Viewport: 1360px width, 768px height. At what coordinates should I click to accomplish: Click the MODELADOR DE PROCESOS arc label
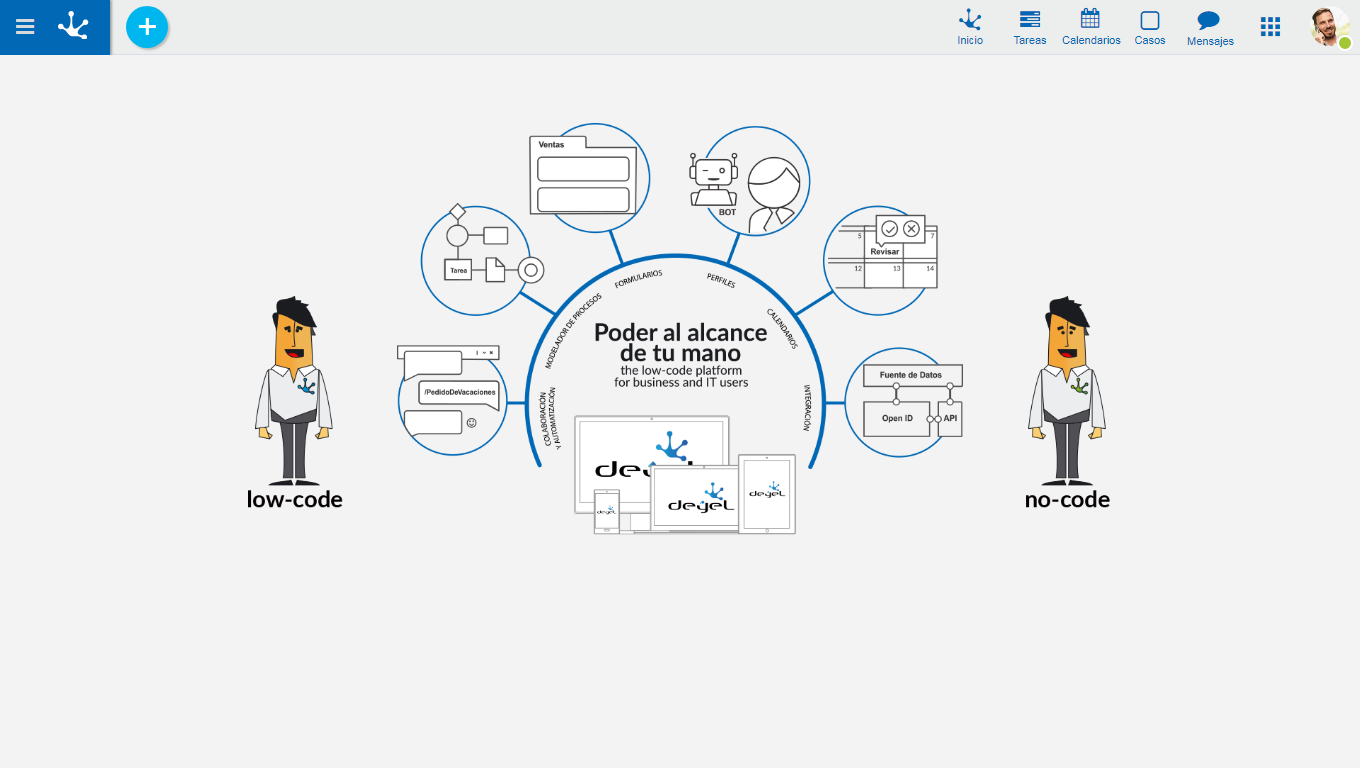(x=574, y=331)
